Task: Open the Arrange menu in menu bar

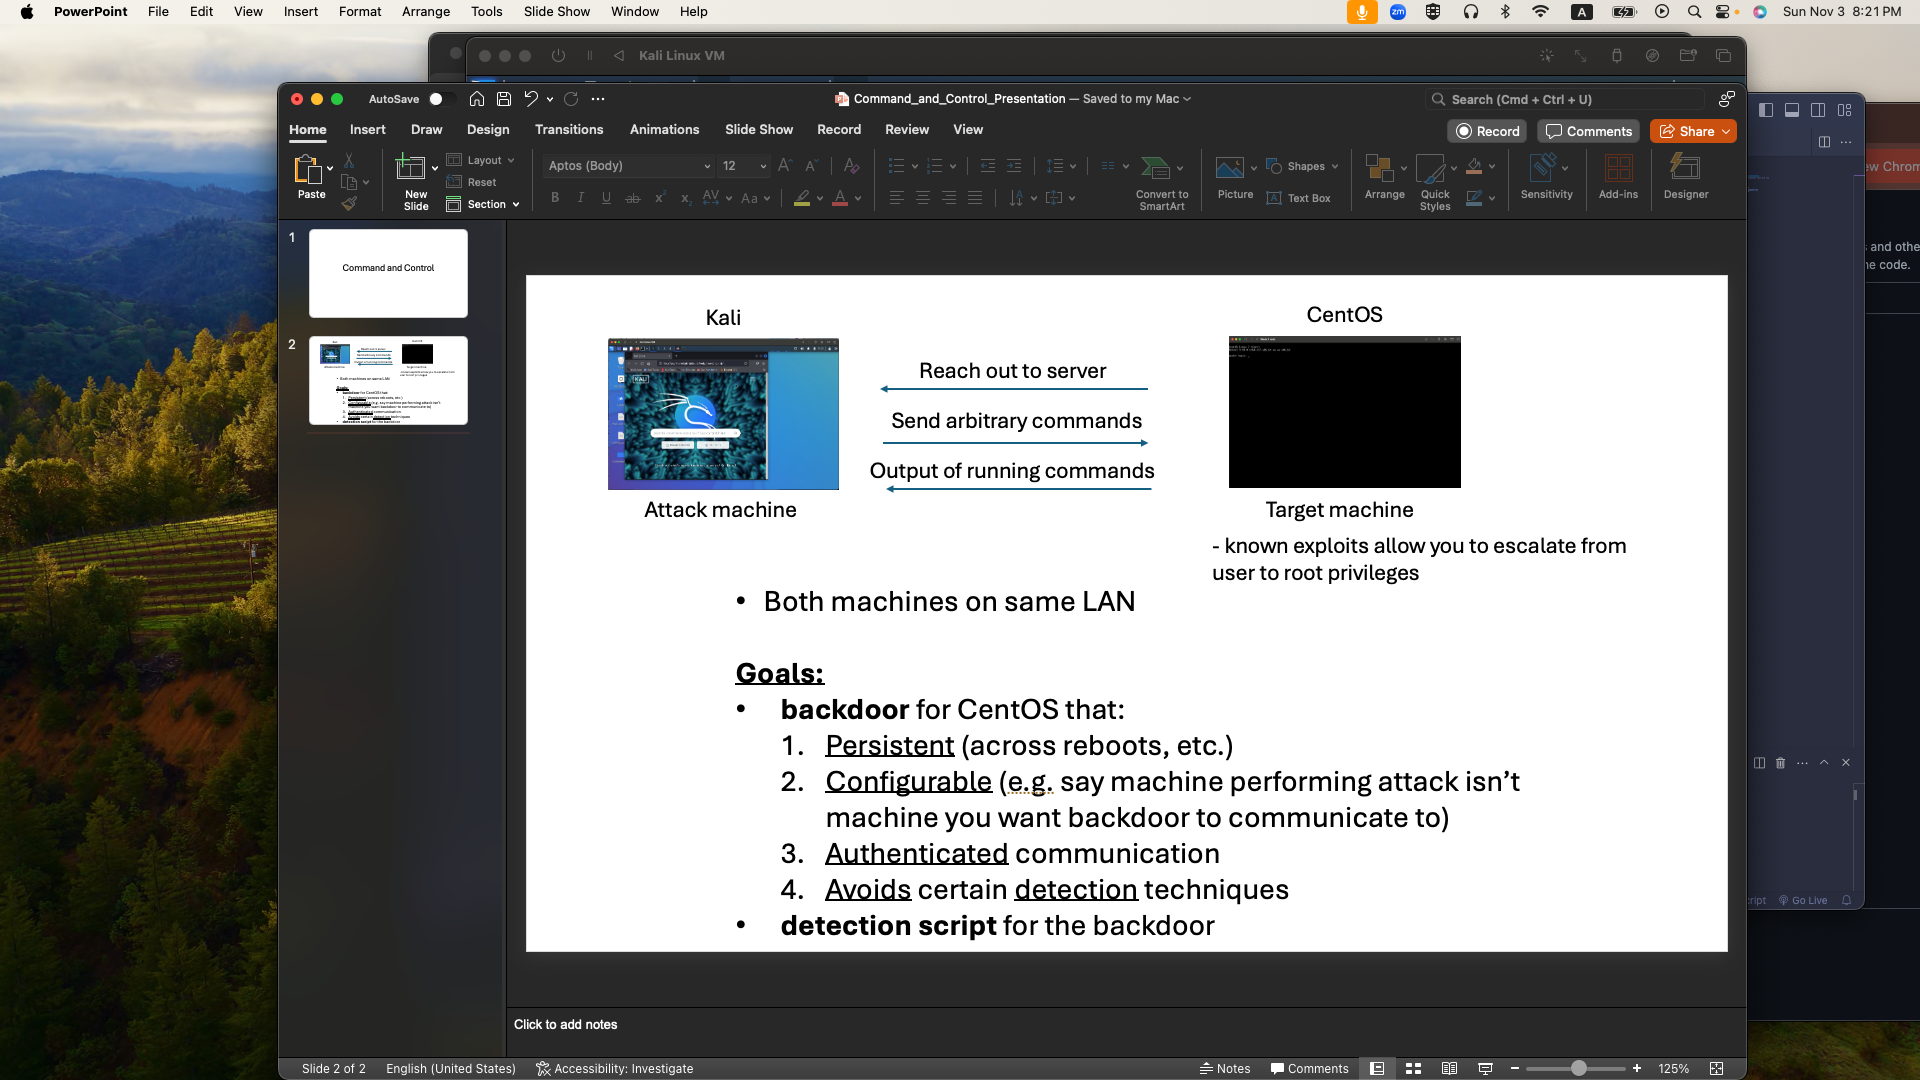Action: [426, 12]
